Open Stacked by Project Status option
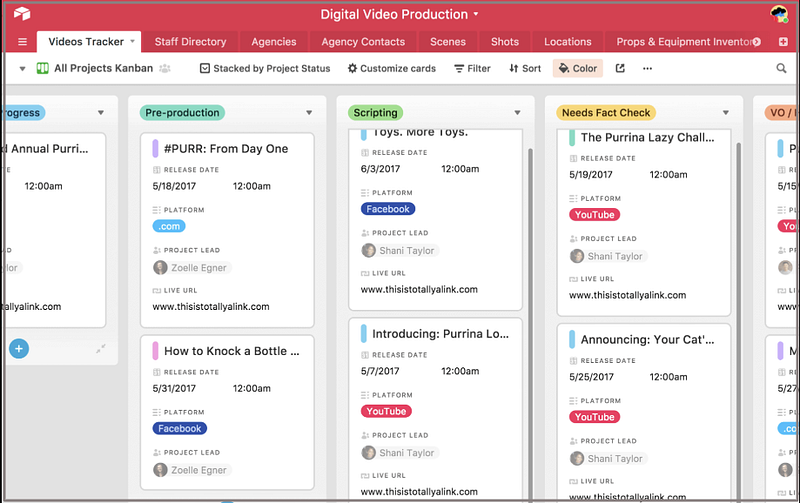800x503 pixels. pos(265,68)
